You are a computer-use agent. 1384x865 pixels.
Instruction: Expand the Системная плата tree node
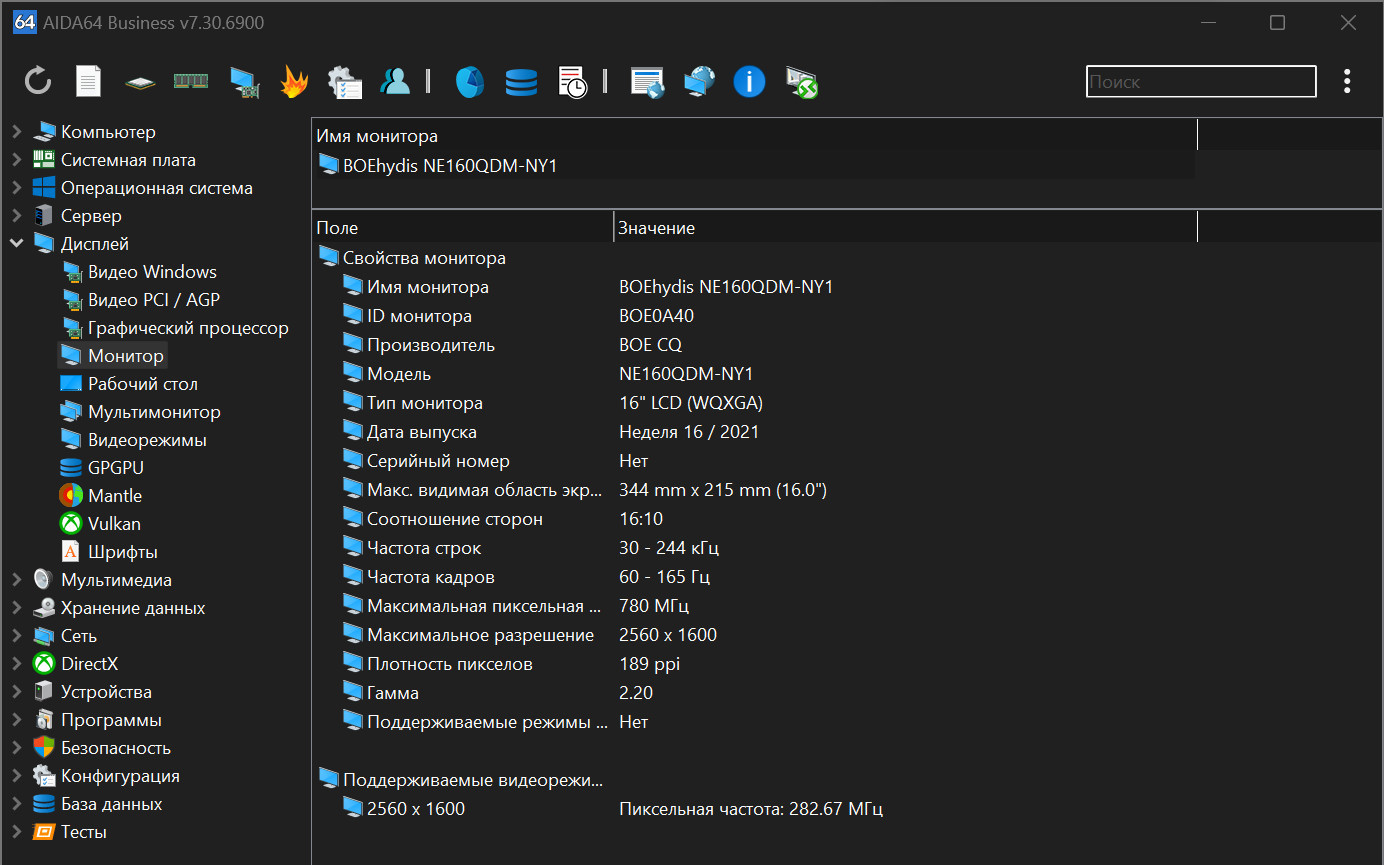[x=17, y=159]
